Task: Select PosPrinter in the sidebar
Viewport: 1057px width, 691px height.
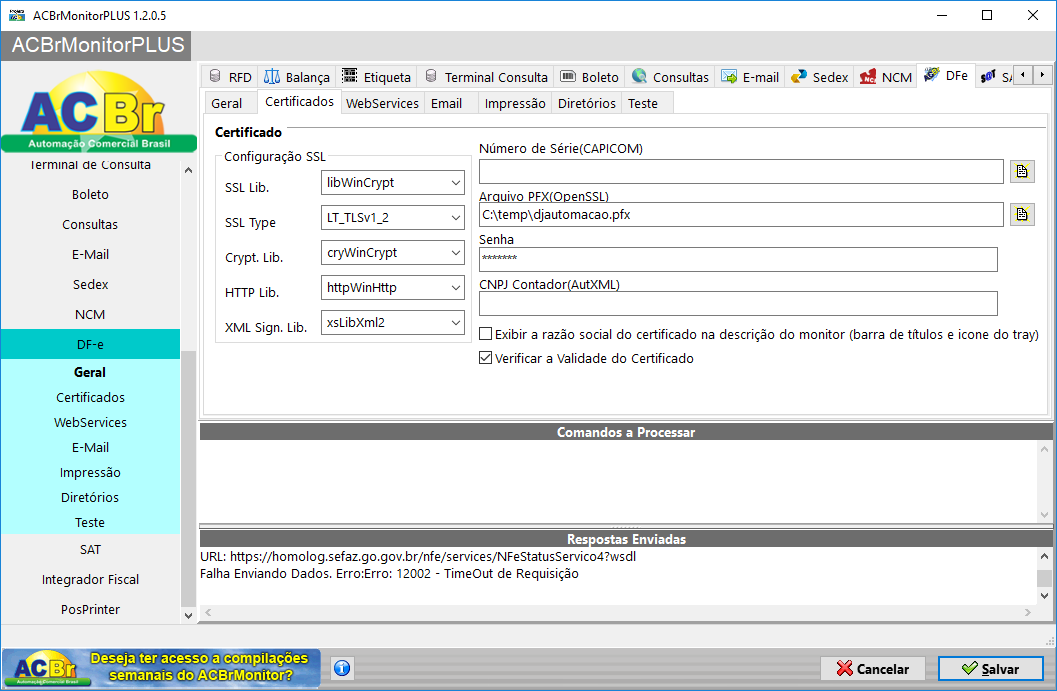Action: 90,609
